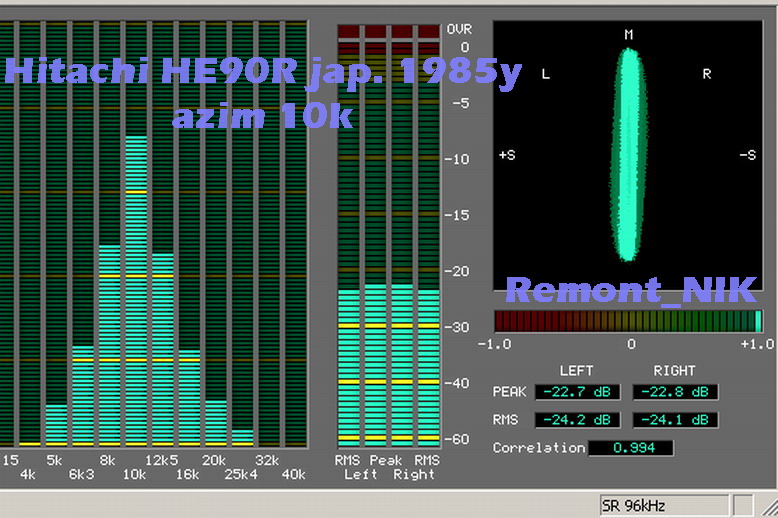778x518 pixels.
Task: Click the left RMS value field
Action: tap(578, 420)
